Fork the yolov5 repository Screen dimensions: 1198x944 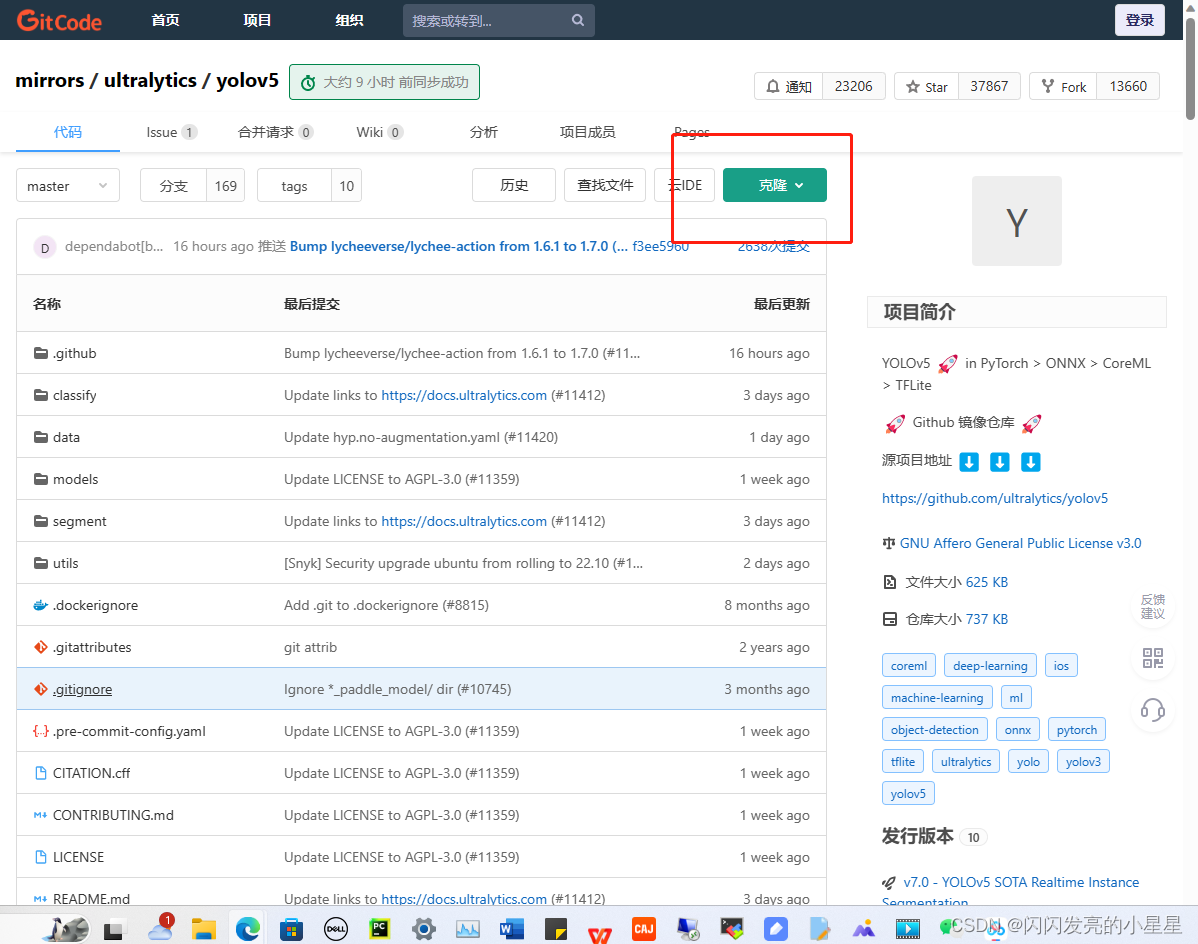coord(1064,86)
